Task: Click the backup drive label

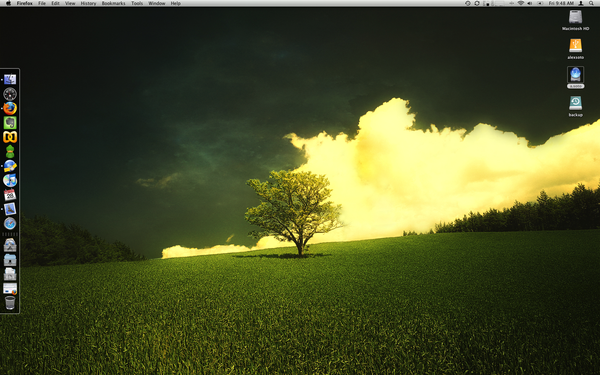Action: 575,114
